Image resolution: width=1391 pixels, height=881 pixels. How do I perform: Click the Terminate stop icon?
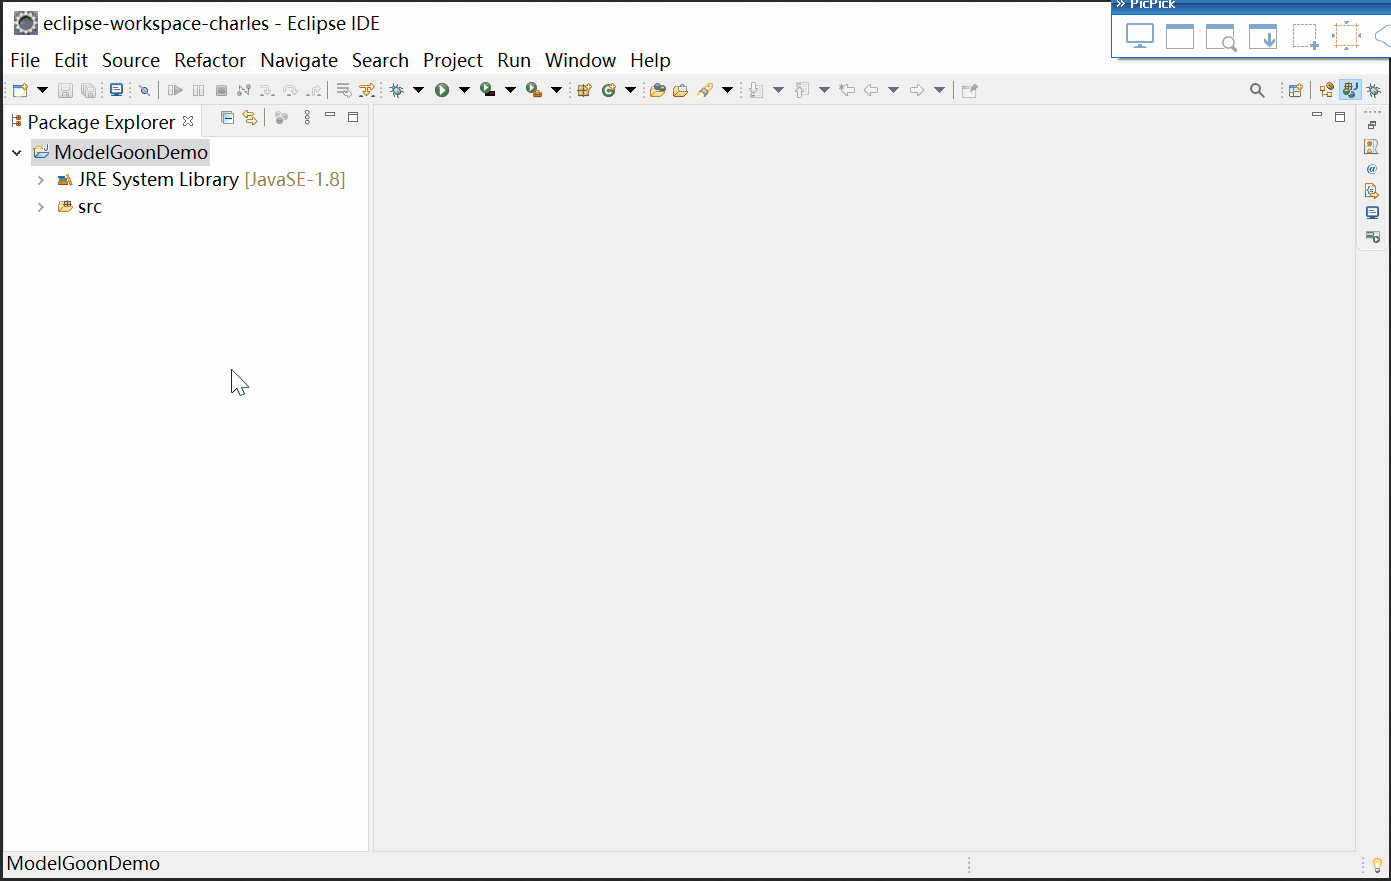pos(221,90)
